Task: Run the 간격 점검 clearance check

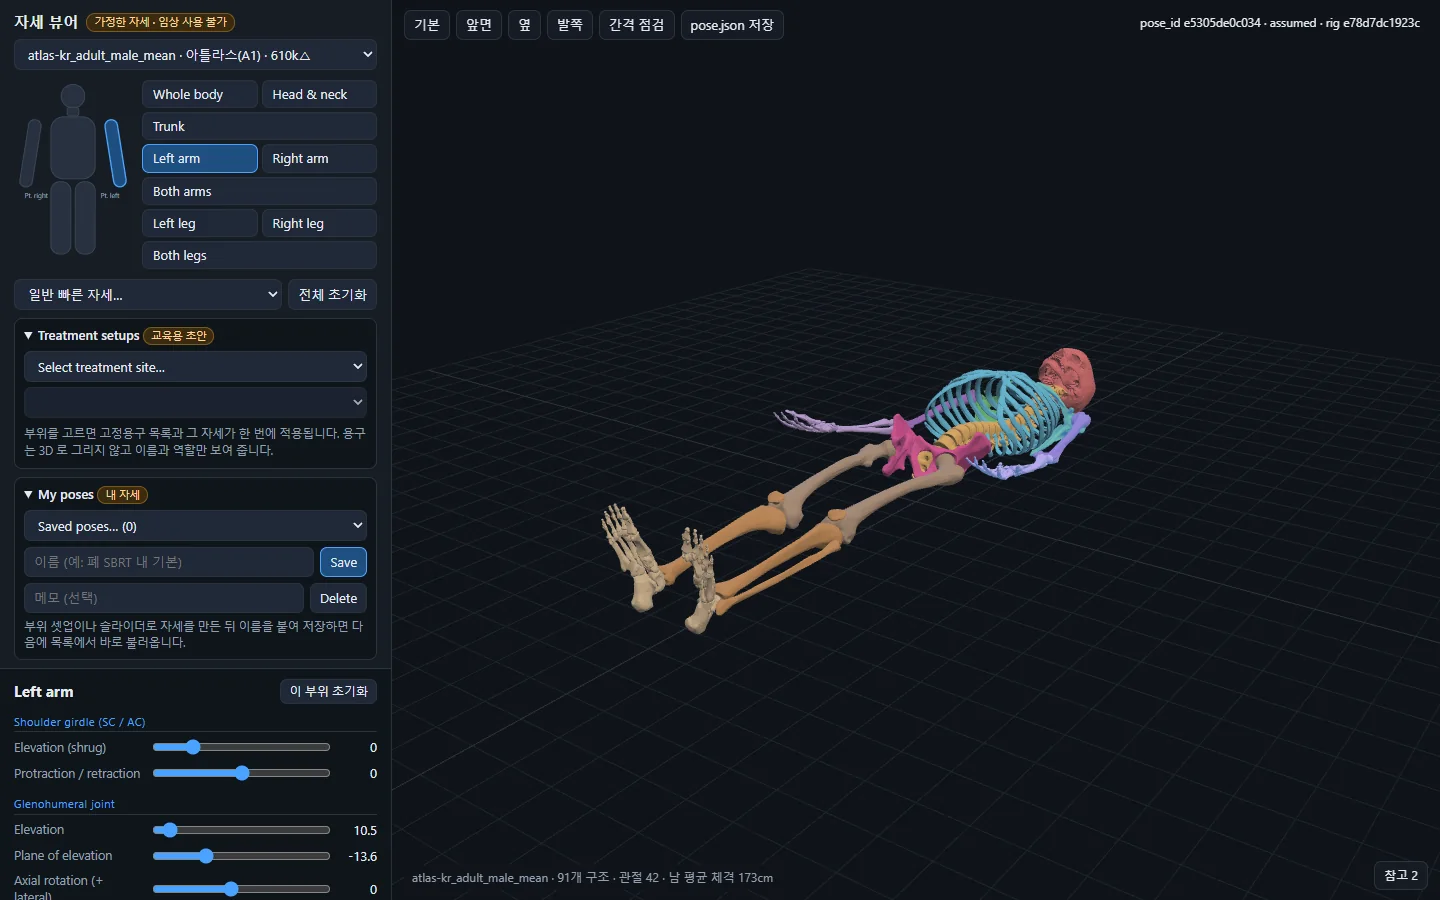Action: [x=637, y=25]
